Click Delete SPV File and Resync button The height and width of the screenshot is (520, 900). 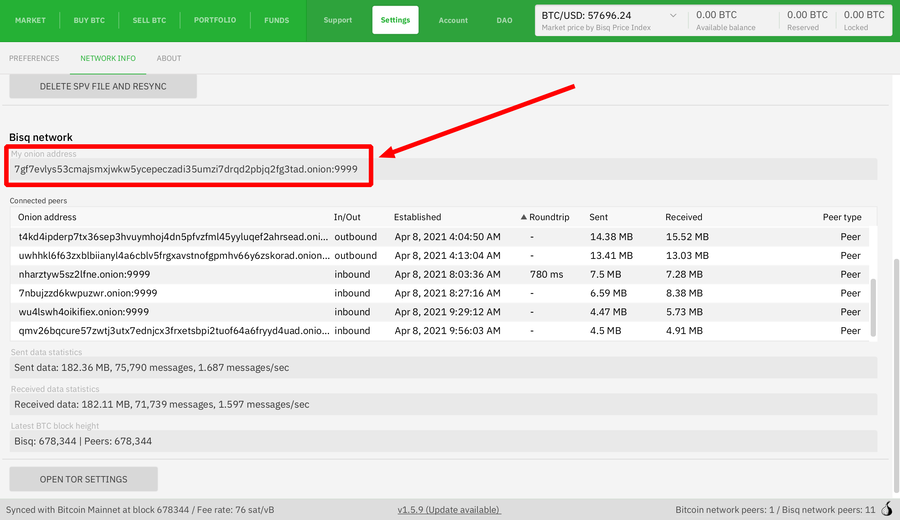(x=103, y=86)
